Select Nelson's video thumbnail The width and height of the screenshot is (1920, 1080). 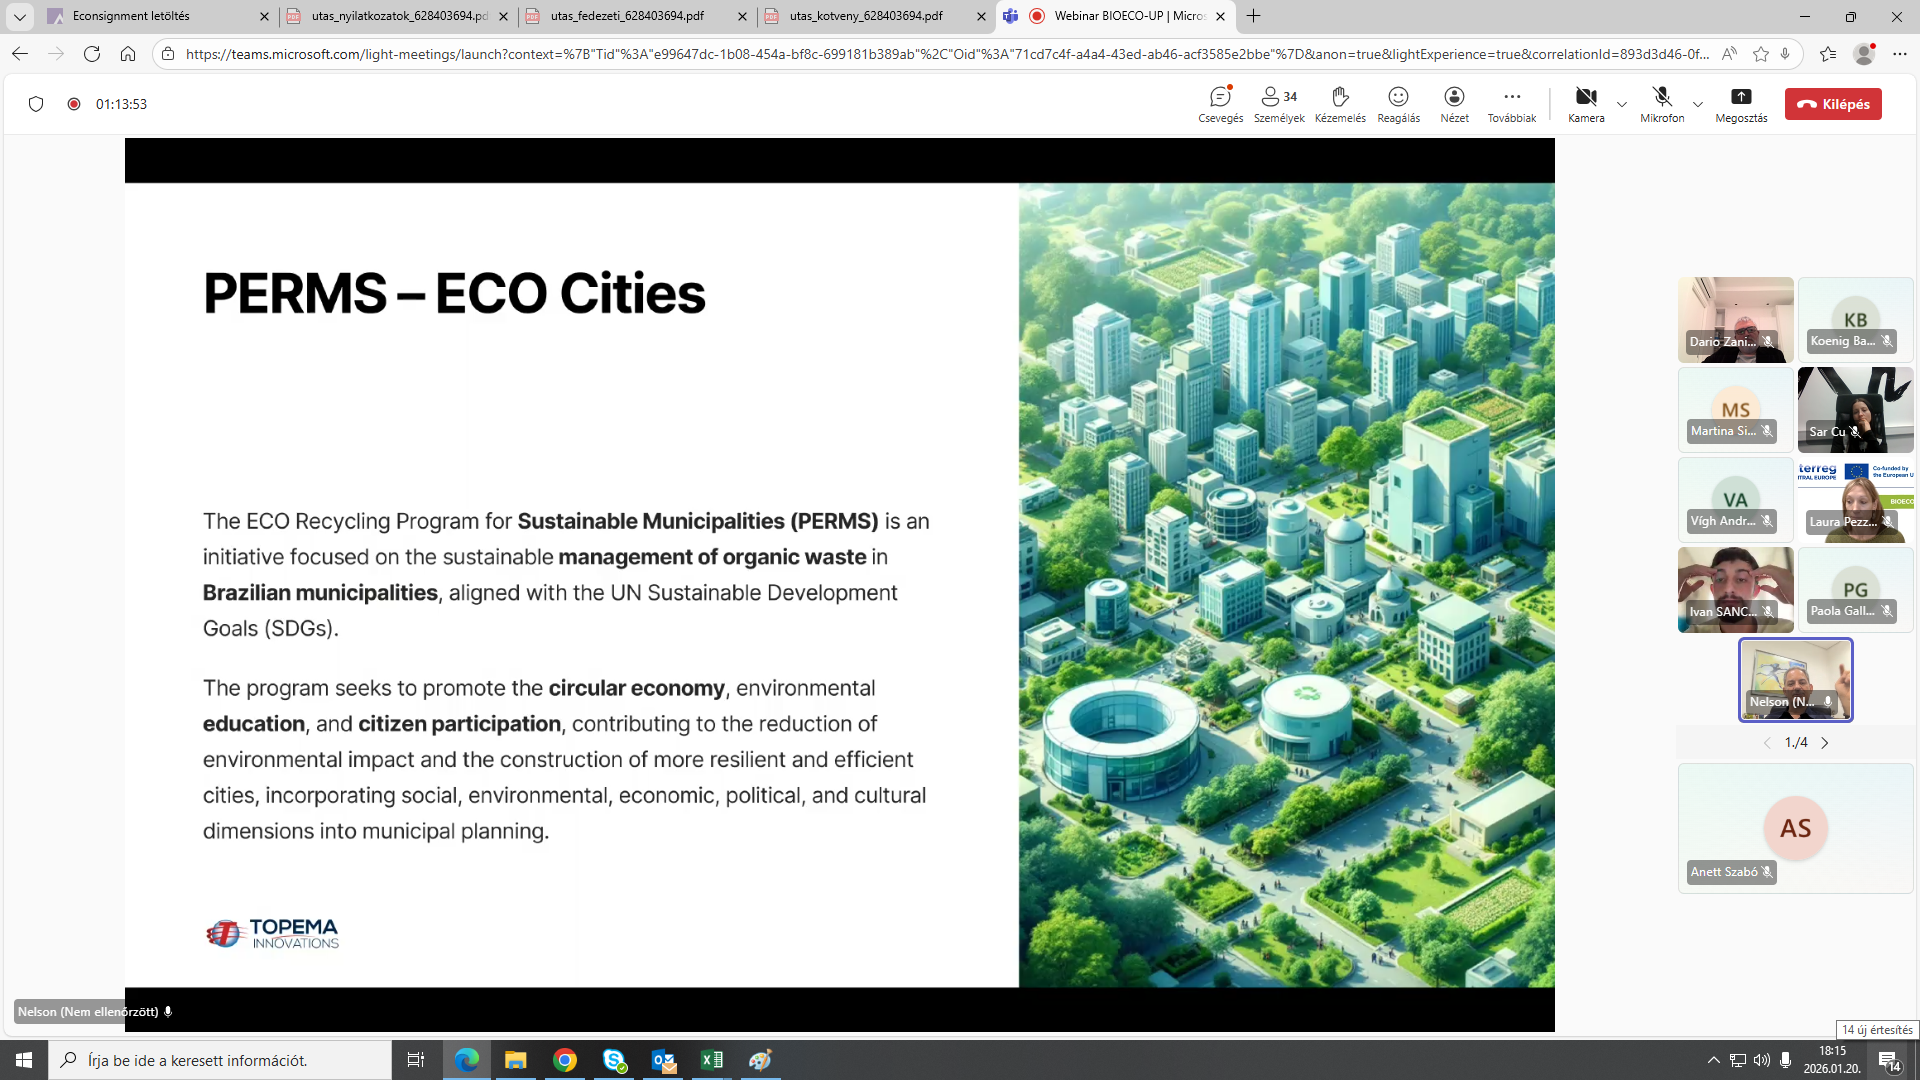[x=1795, y=680]
